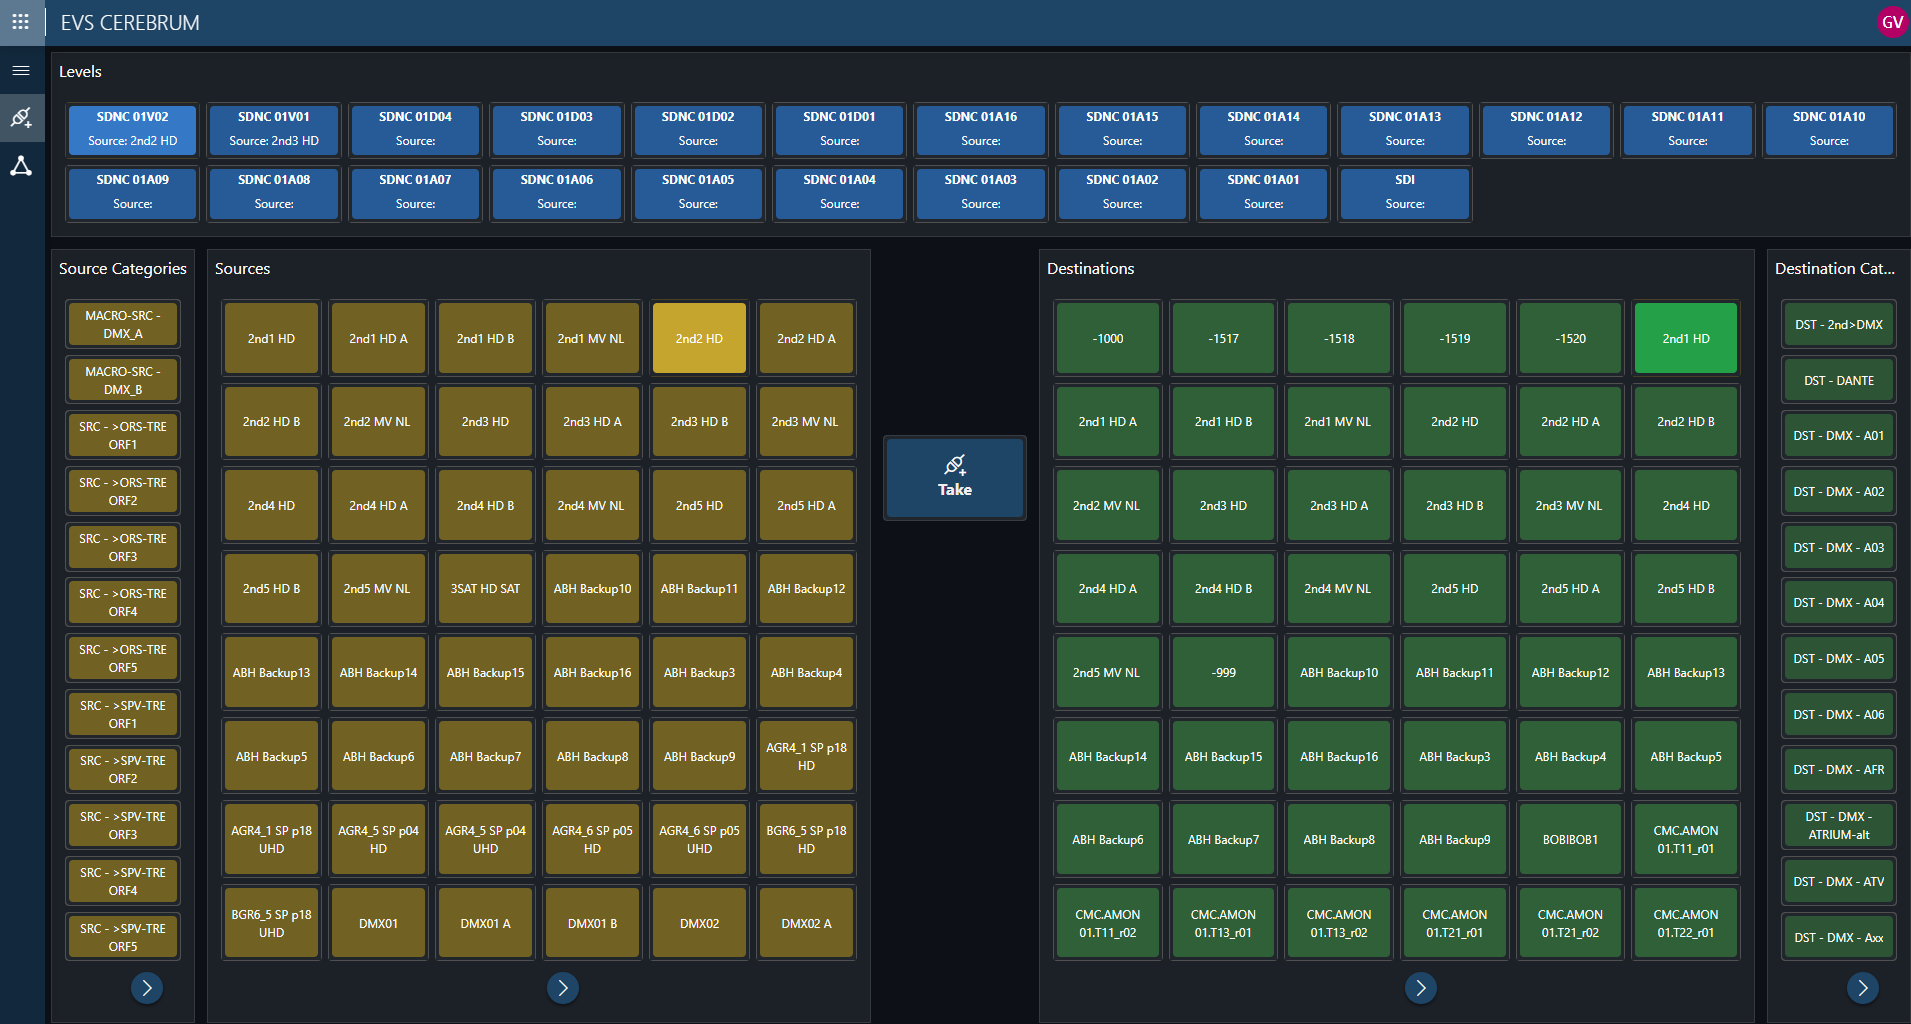Select source BGR6_5 SP p18 UHD
The image size is (1911, 1024).
pyautogui.click(x=271, y=923)
